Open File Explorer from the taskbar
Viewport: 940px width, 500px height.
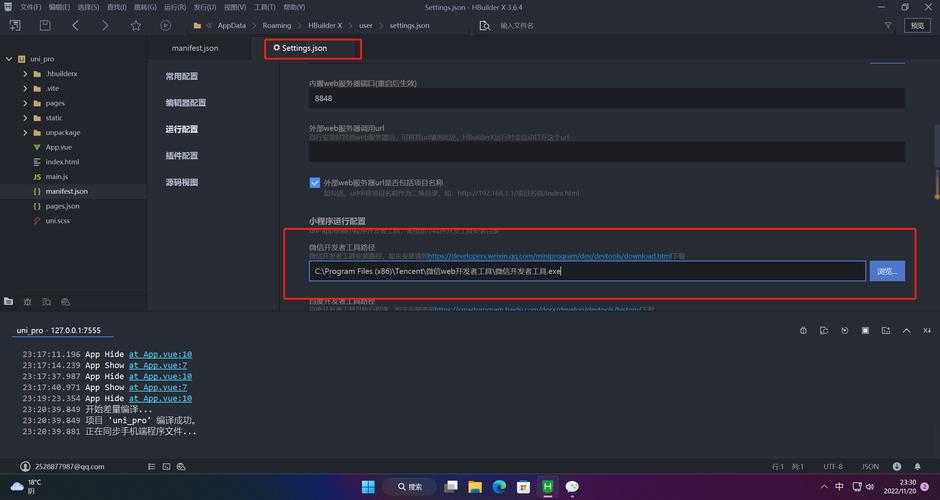click(x=475, y=487)
